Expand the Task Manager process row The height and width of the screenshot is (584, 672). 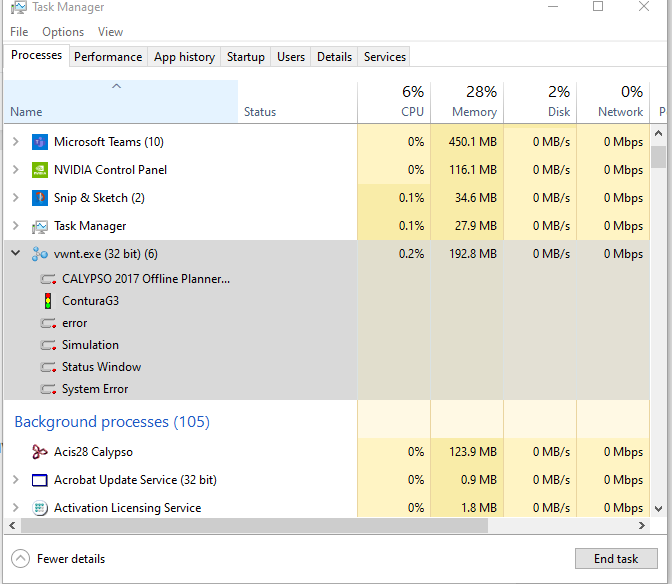15,225
